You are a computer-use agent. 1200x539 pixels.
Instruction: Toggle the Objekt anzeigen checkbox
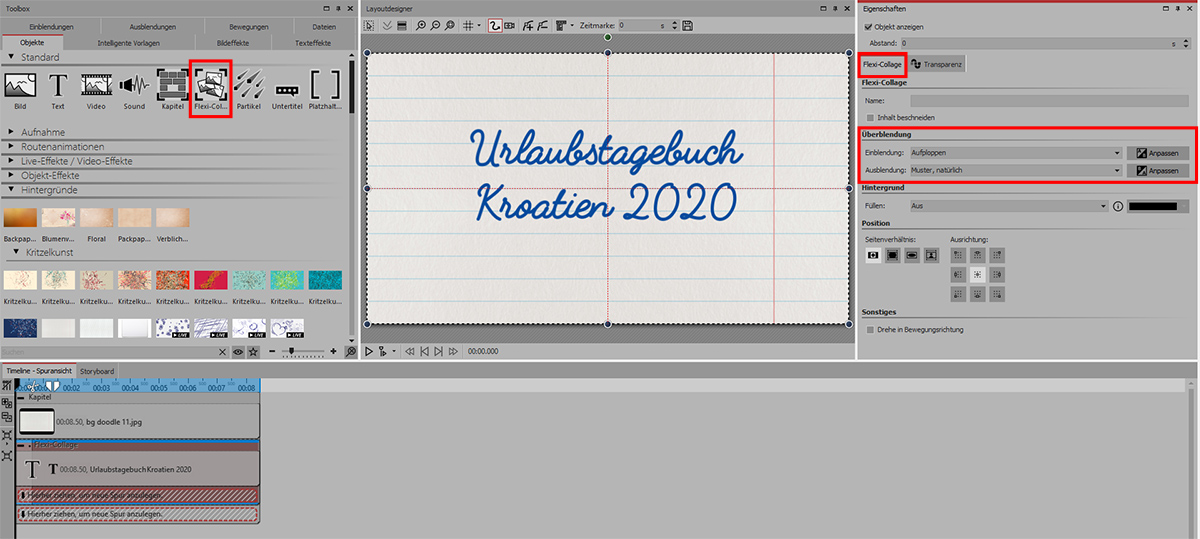pyautogui.click(x=867, y=25)
